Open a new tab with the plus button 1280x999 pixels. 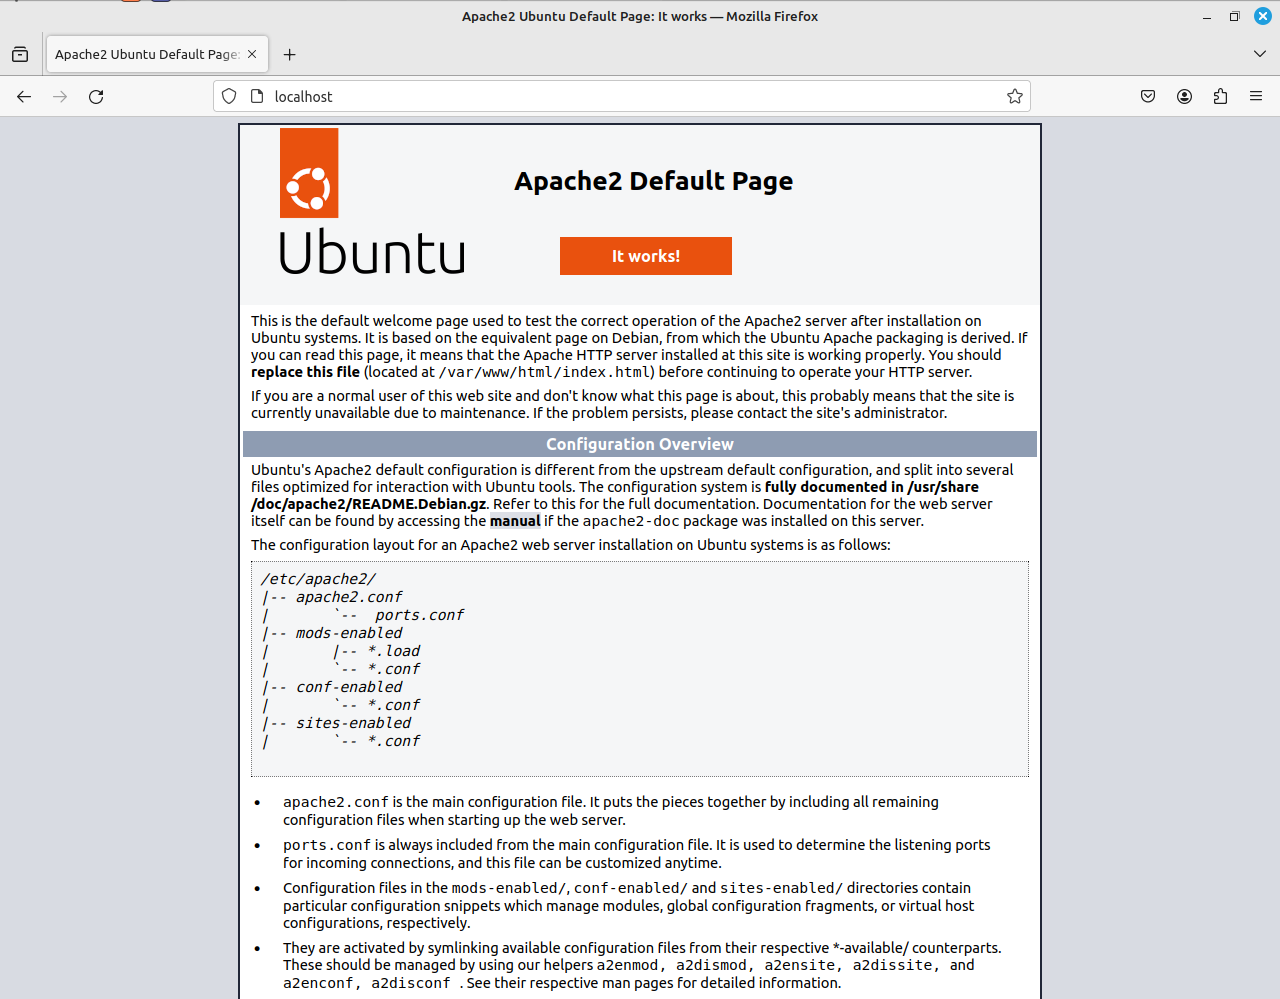click(x=289, y=54)
